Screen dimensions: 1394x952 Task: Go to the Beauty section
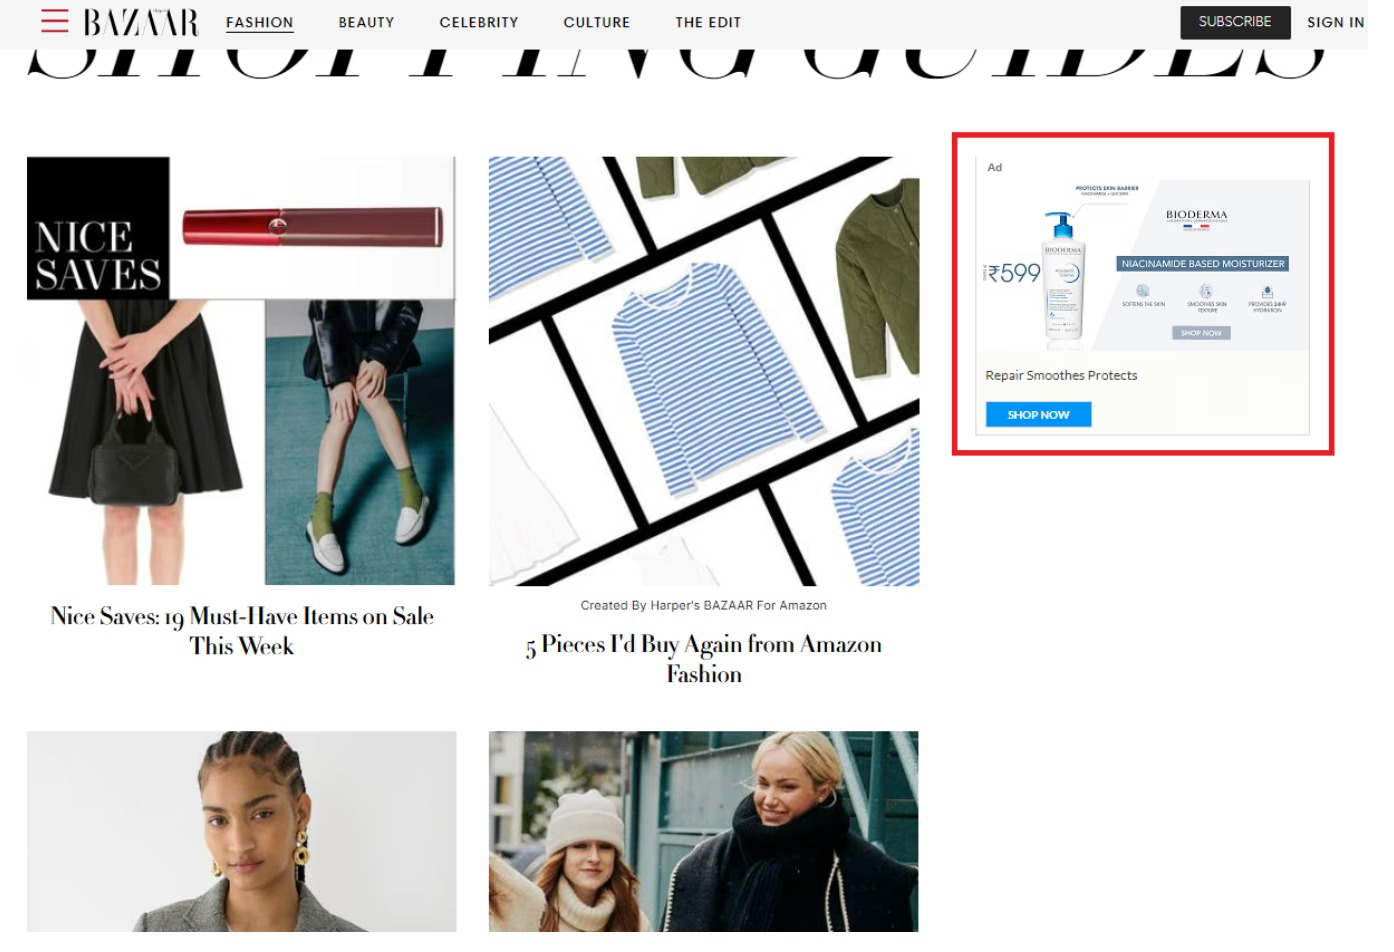366,22
